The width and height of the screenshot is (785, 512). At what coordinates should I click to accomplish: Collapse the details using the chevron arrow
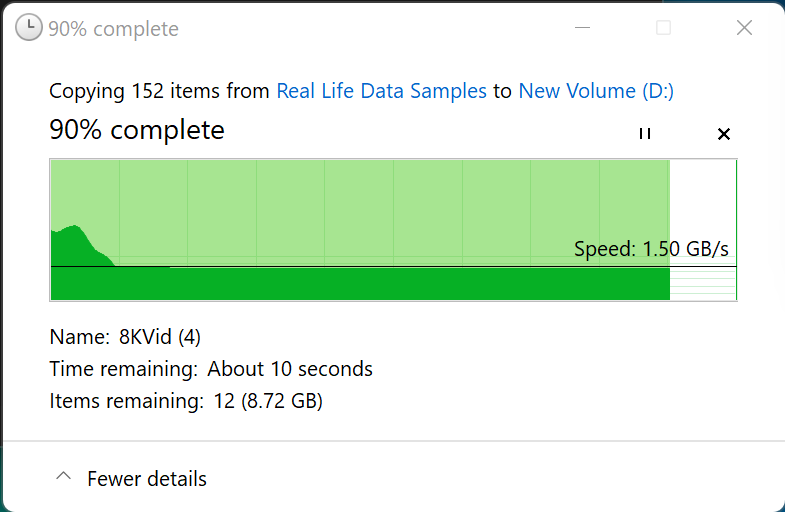click(63, 478)
